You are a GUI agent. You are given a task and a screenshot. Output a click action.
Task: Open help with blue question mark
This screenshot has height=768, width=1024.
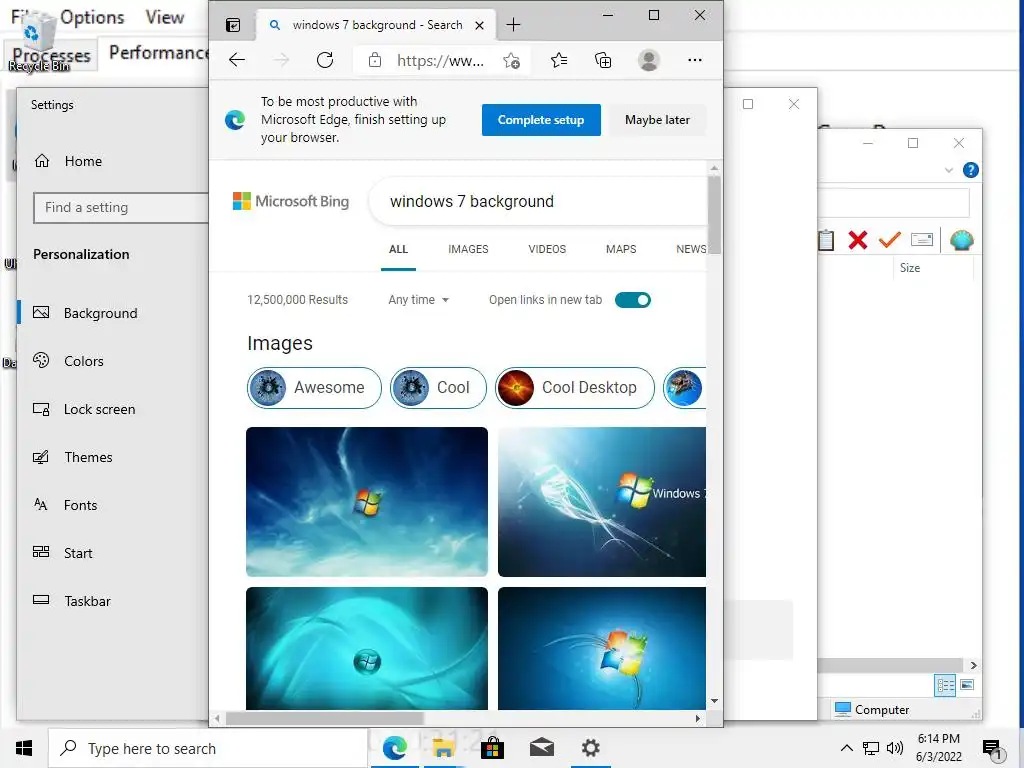[970, 170]
